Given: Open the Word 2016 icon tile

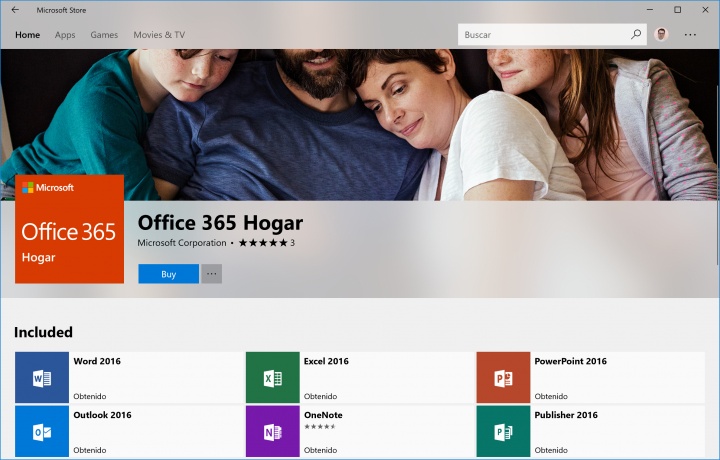Looking at the screenshot, I should [42, 377].
